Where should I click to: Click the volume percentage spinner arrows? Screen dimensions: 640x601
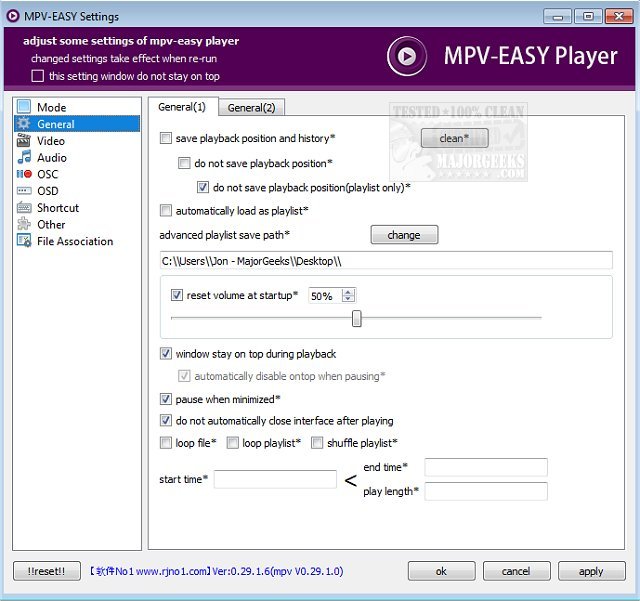tap(348, 296)
